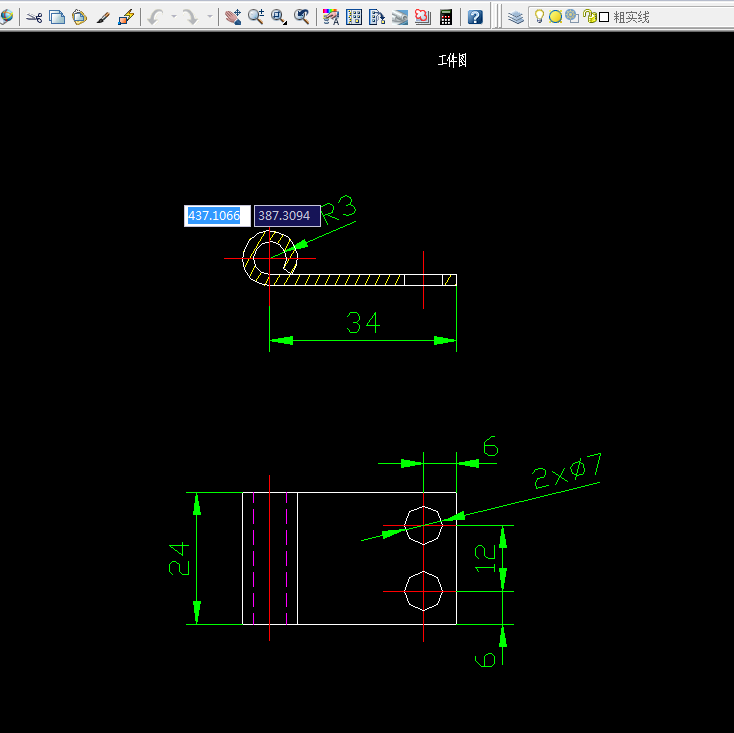Click the 387.3094 coordinate input field
The image size is (734, 733).
click(287, 216)
